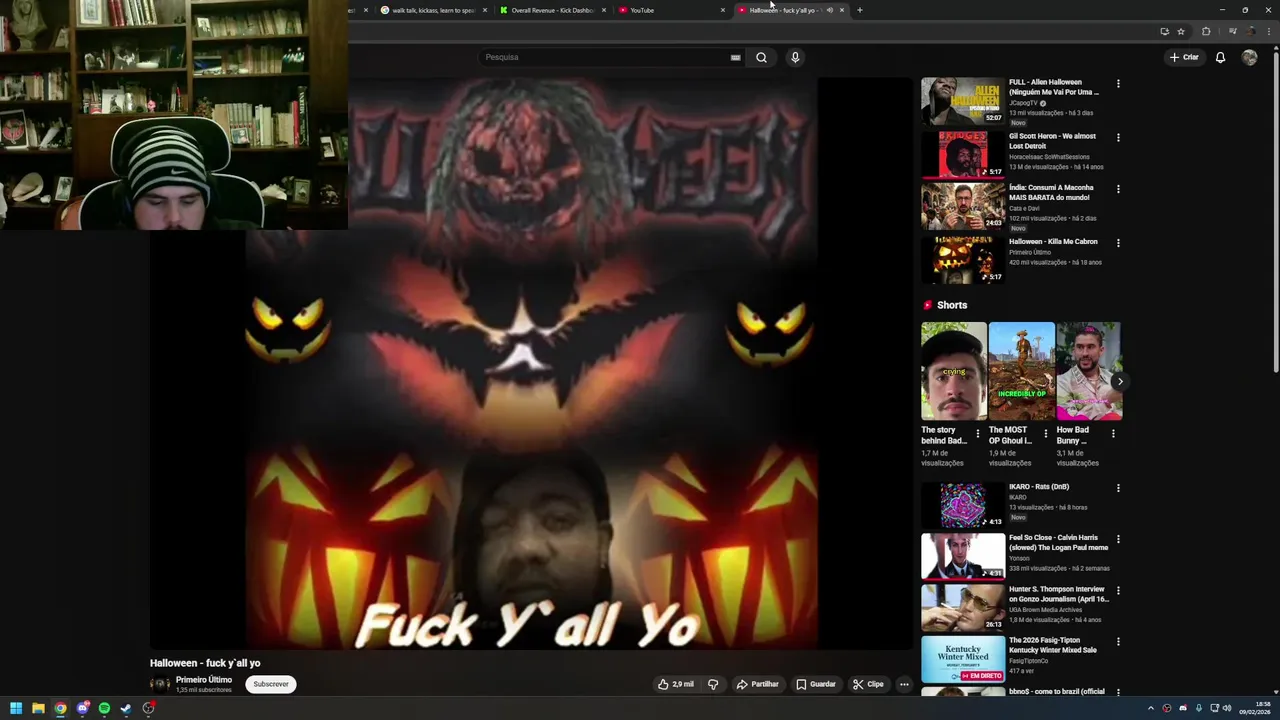
Task: Bookmark this page with the star icon
Action: (1181, 31)
